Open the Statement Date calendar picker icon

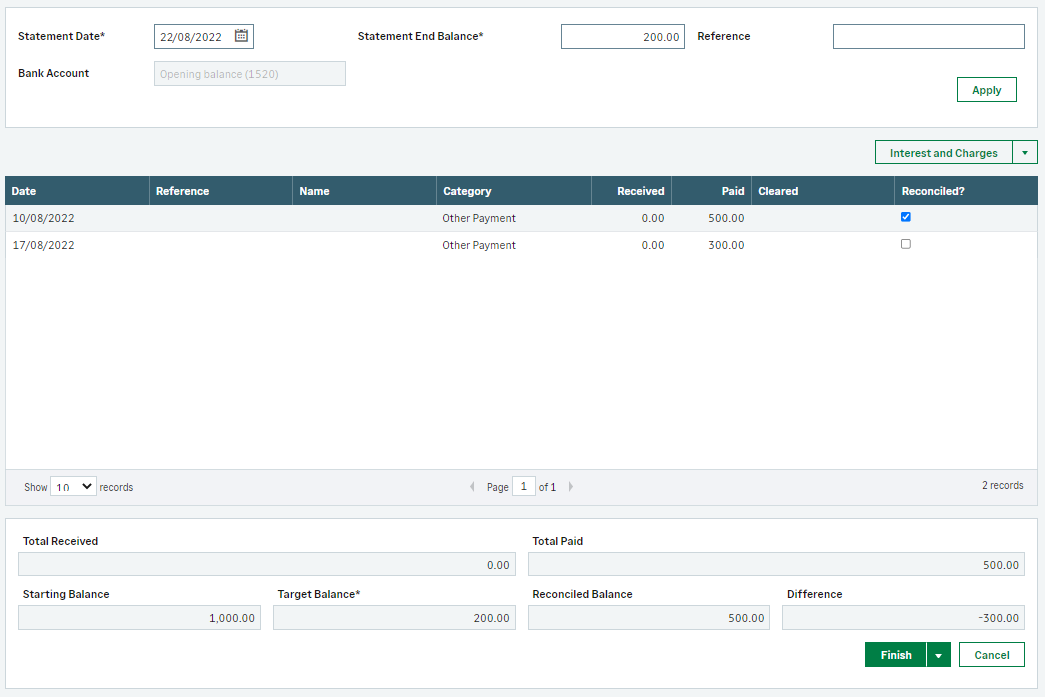click(x=241, y=37)
